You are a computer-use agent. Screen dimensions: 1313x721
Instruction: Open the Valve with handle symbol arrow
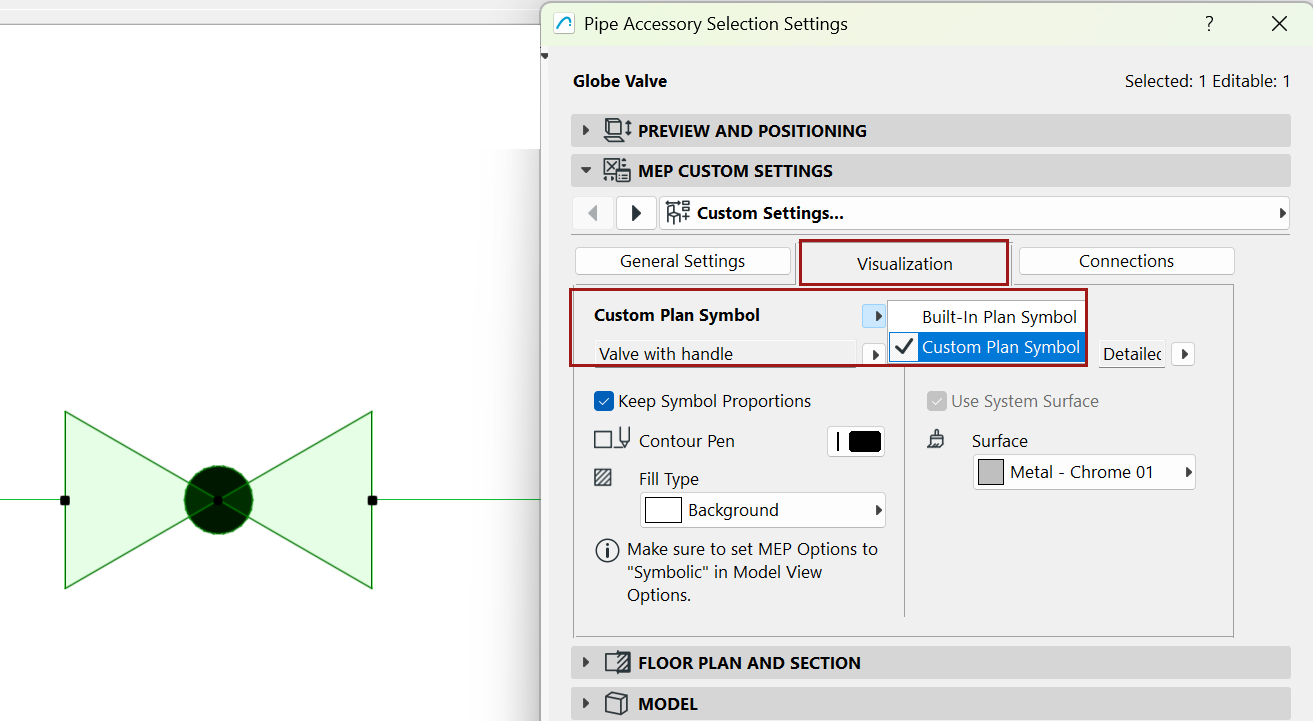(x=873, y=354)
